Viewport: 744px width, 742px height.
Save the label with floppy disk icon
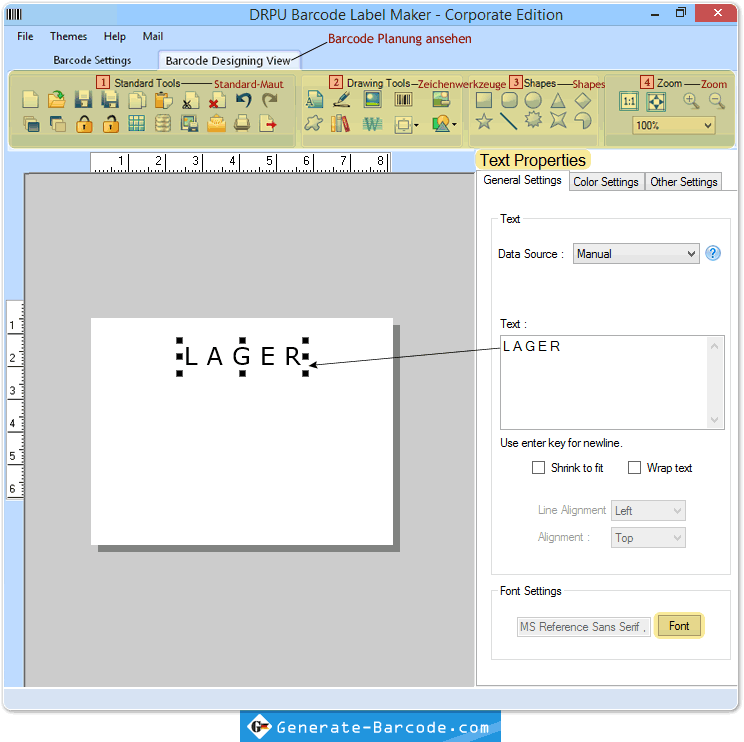(84, 100)
